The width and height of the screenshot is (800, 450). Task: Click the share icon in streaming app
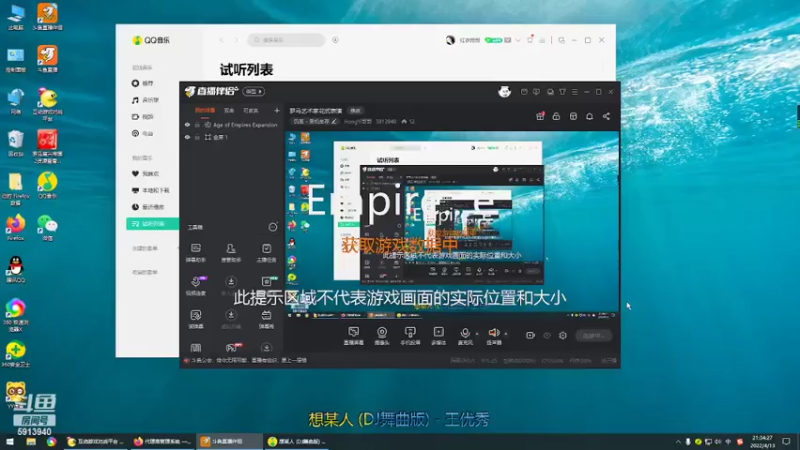[606, 116]
